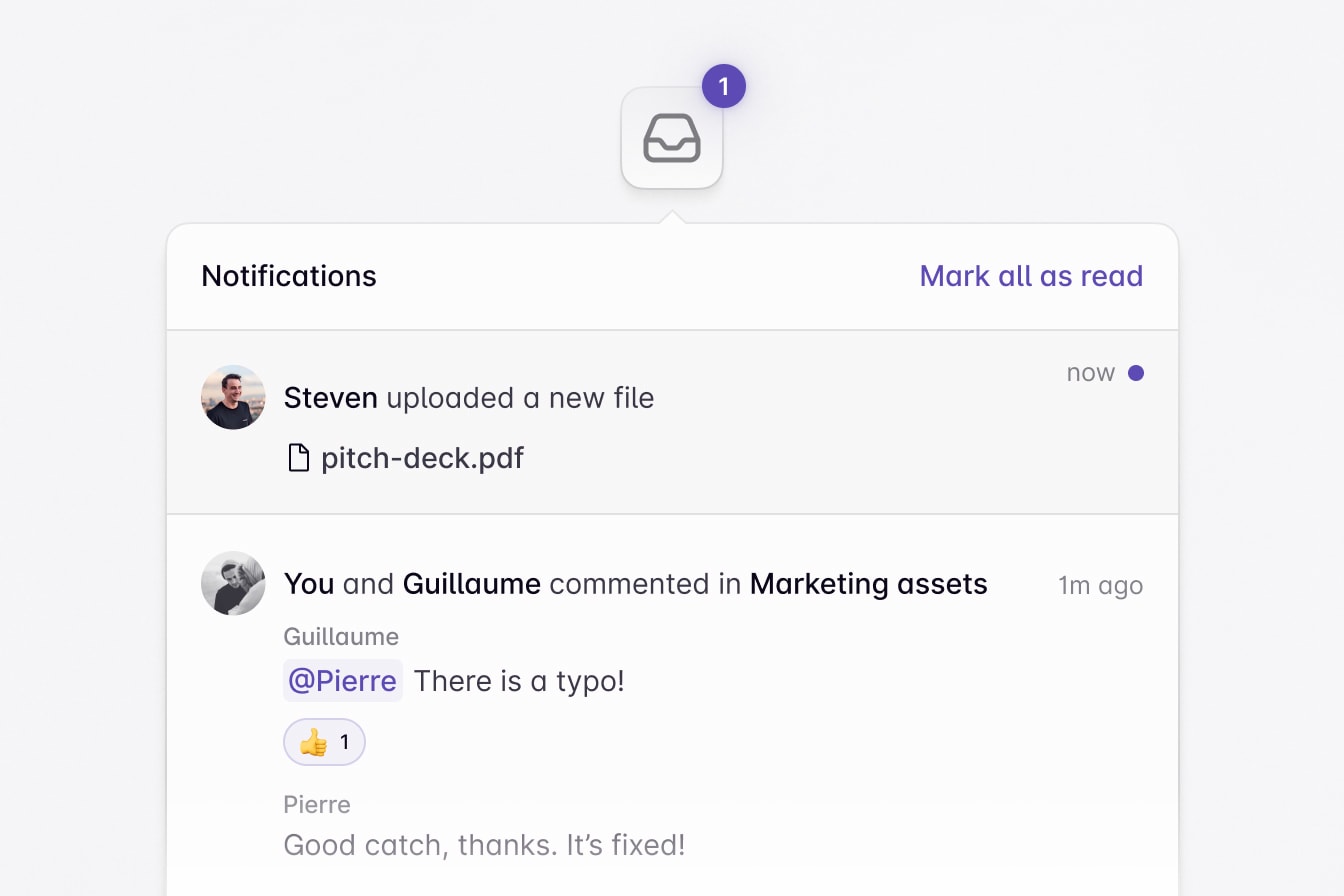This screenshot has height=896, width=1344.
Task: Click the Notifications panel header
Action: 289,276
